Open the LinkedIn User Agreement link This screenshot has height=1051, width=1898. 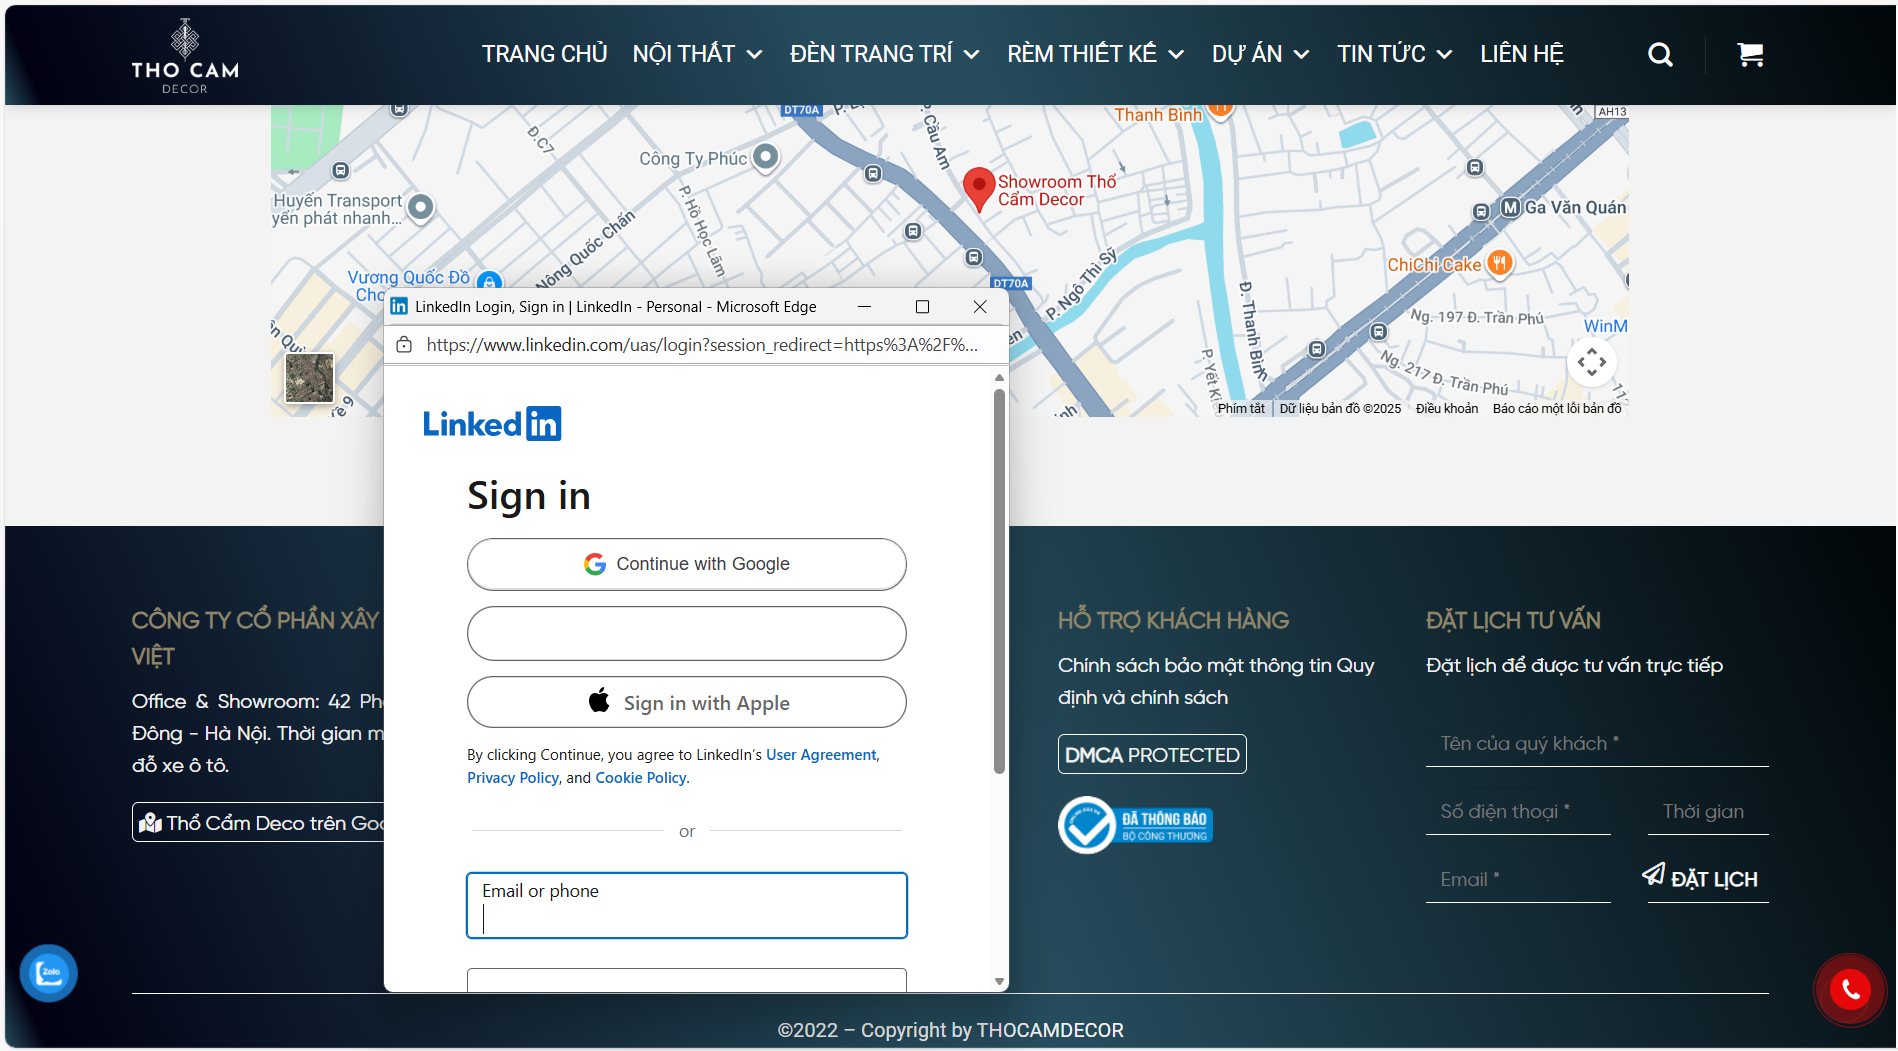point(821,755)
